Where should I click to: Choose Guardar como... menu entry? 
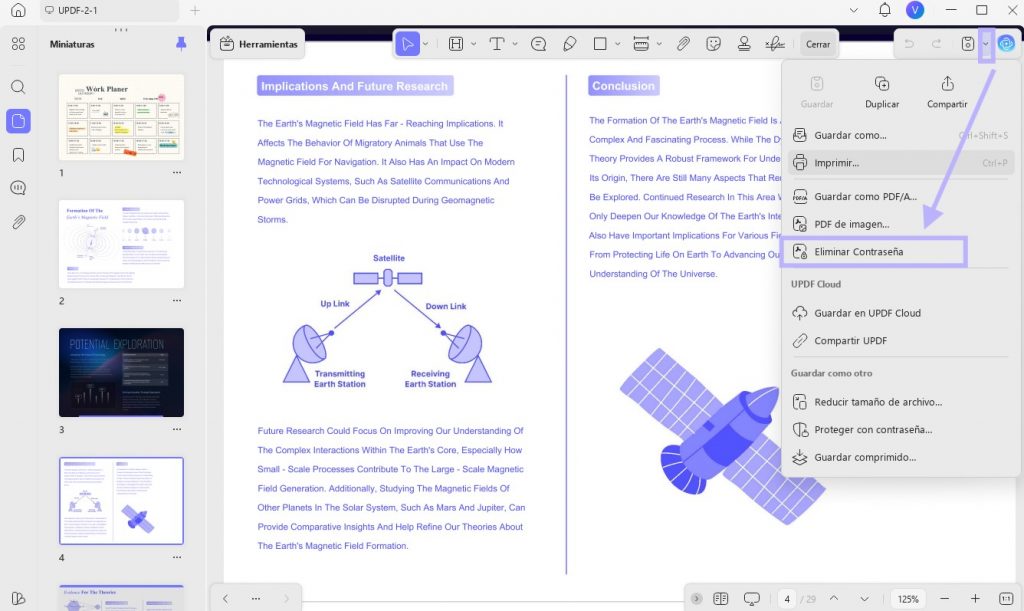click(x=901, y=135)
